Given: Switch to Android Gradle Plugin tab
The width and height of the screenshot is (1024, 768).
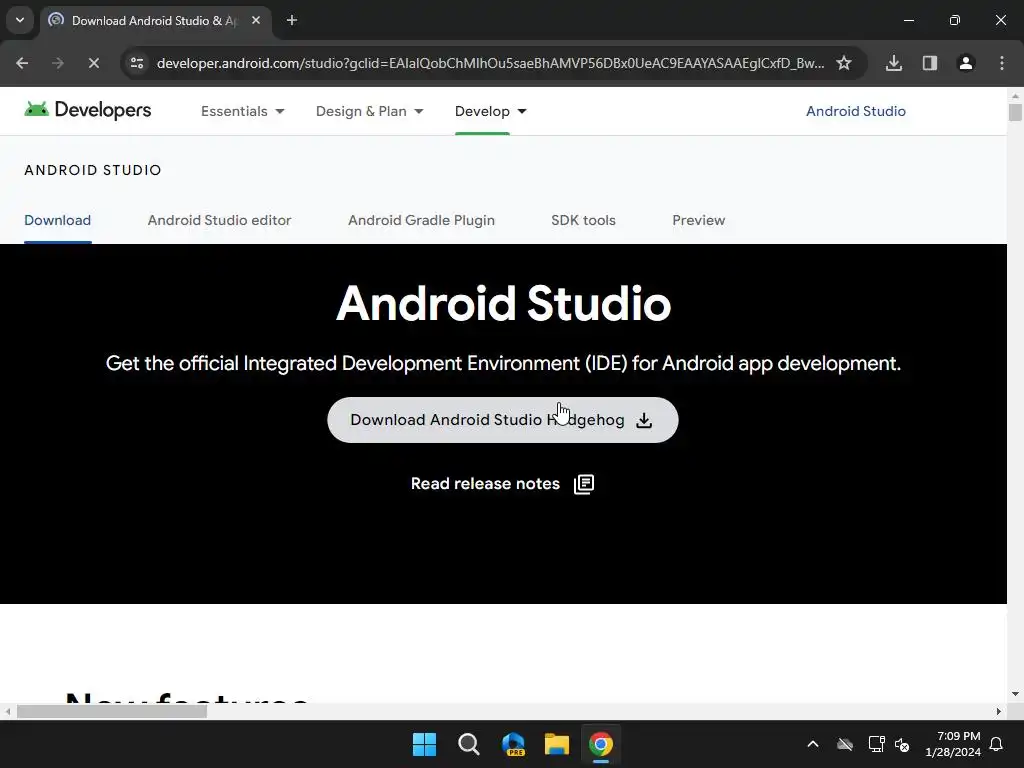Looking at the screenshot, I should [421, 220].
